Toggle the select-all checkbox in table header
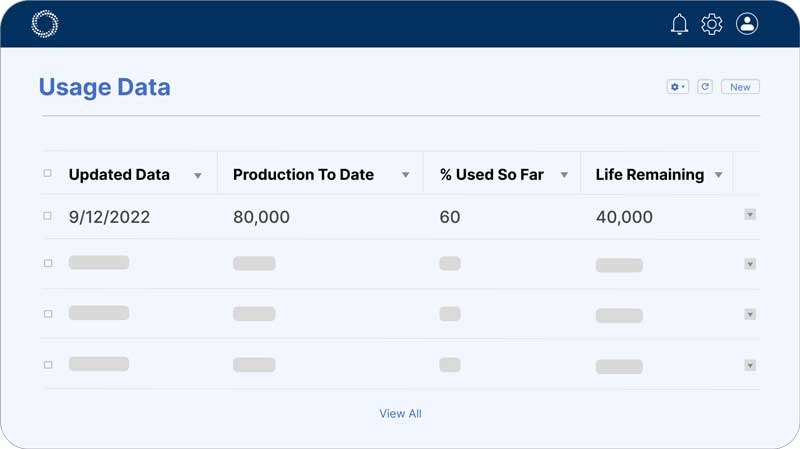Viewport: 800px width, 449px height. 48,174
